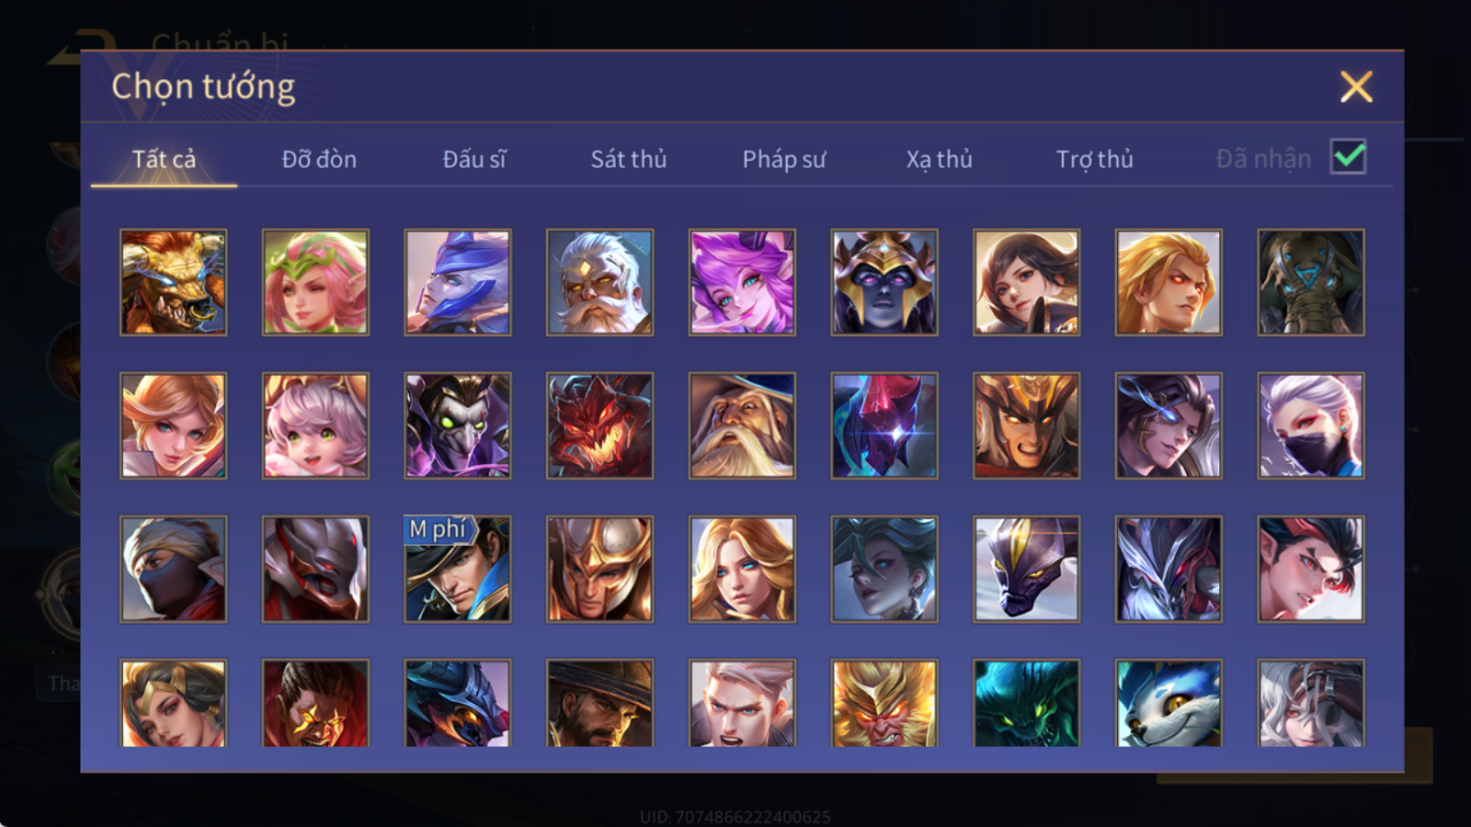Close the Chọn tướng dialog
The width and height of the screenshot is (1471, 827).
(x=1356, y=87)
